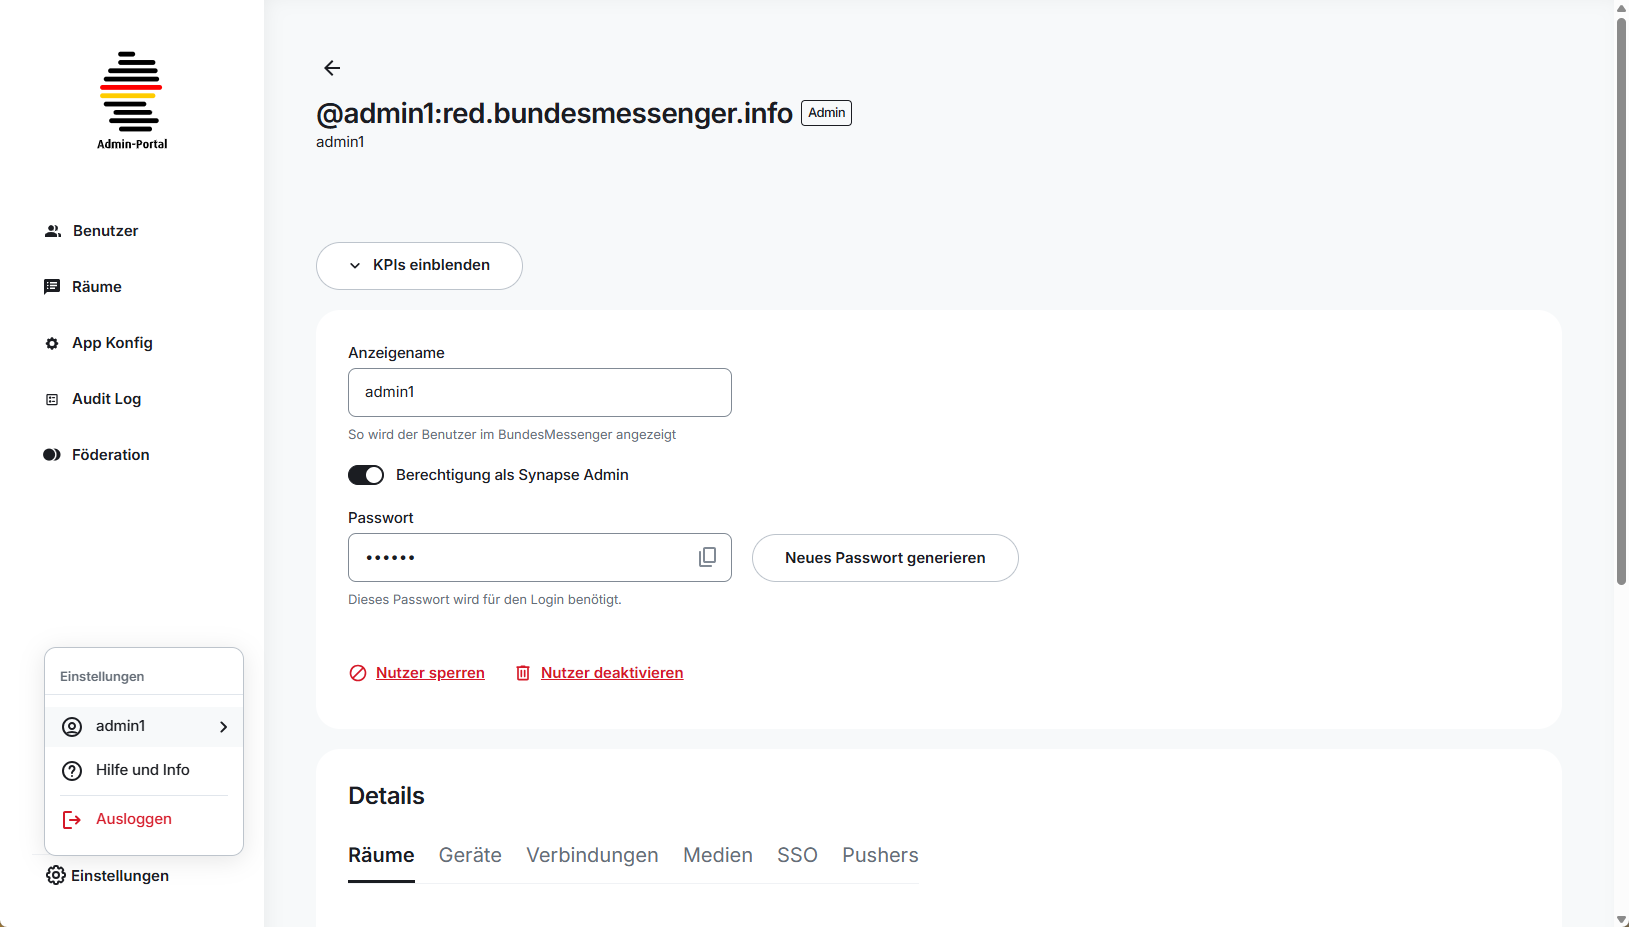The image size is (1629, 927).
Task: Click the Einstellungen gear icon at bottom
Action: [x=56, y=875]
